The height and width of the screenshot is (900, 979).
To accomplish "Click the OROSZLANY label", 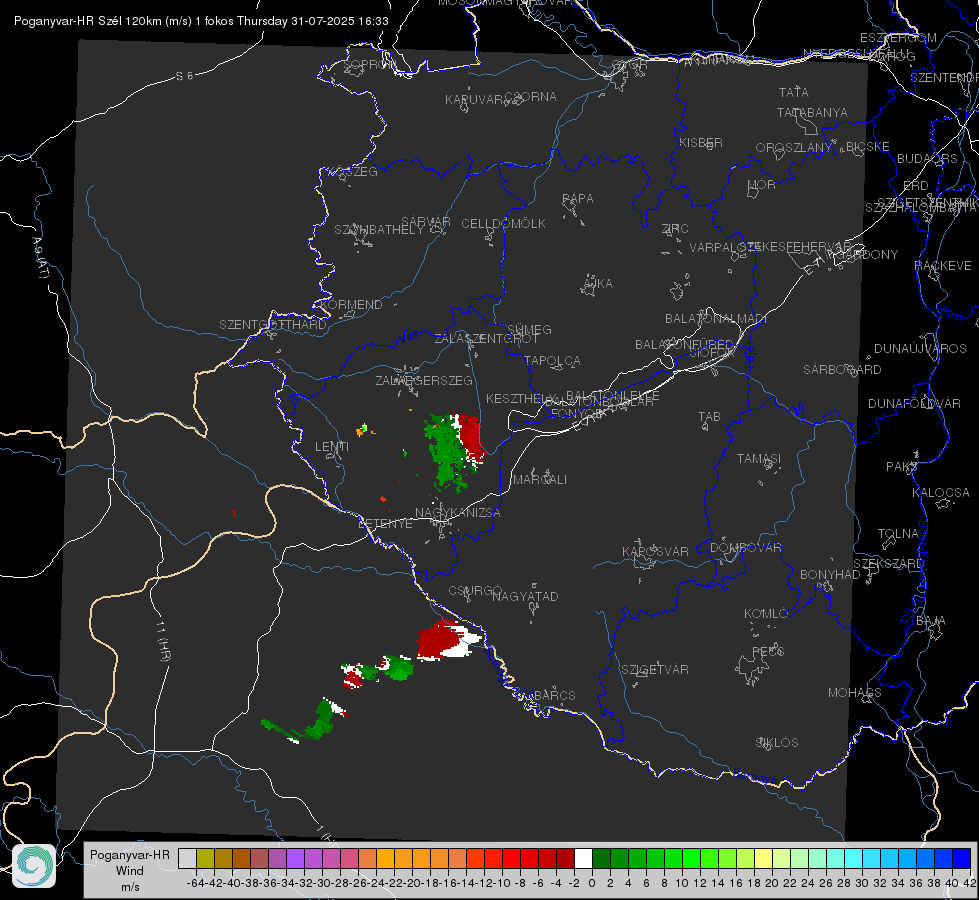I will tap(794, 148).
